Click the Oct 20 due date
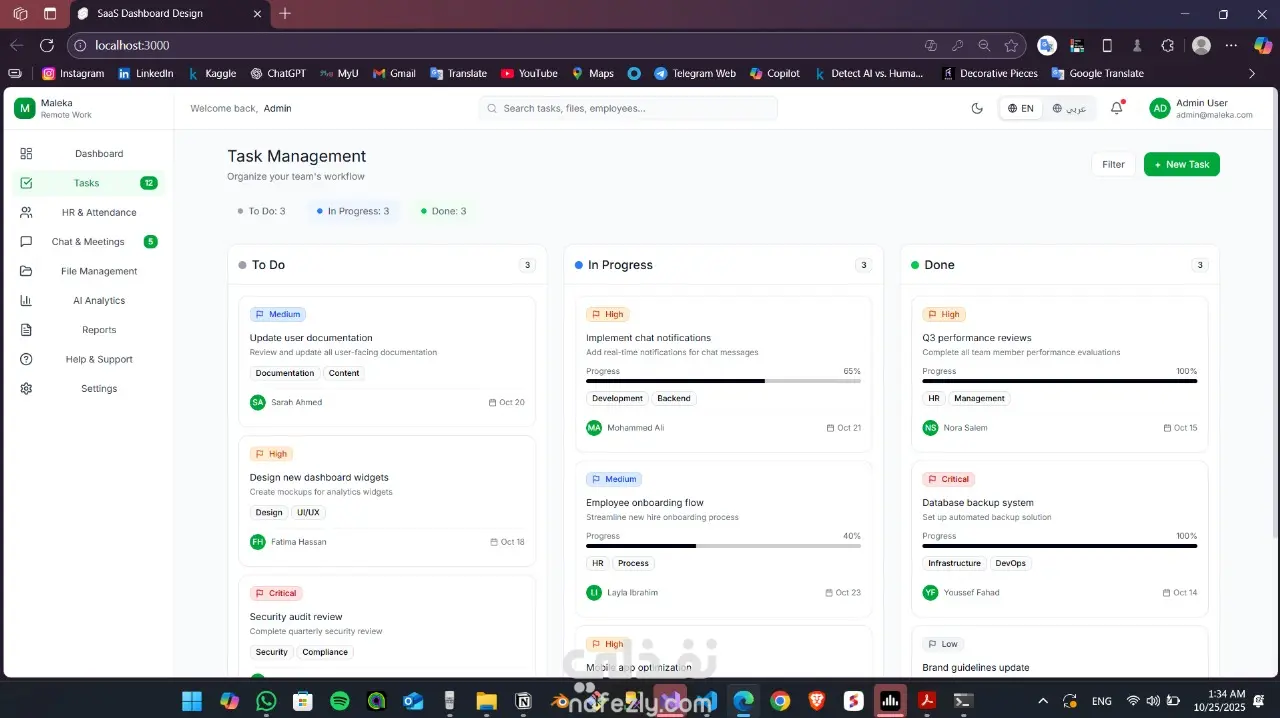This screenshot has width=1280, height=718. click(x=507, y=402)
